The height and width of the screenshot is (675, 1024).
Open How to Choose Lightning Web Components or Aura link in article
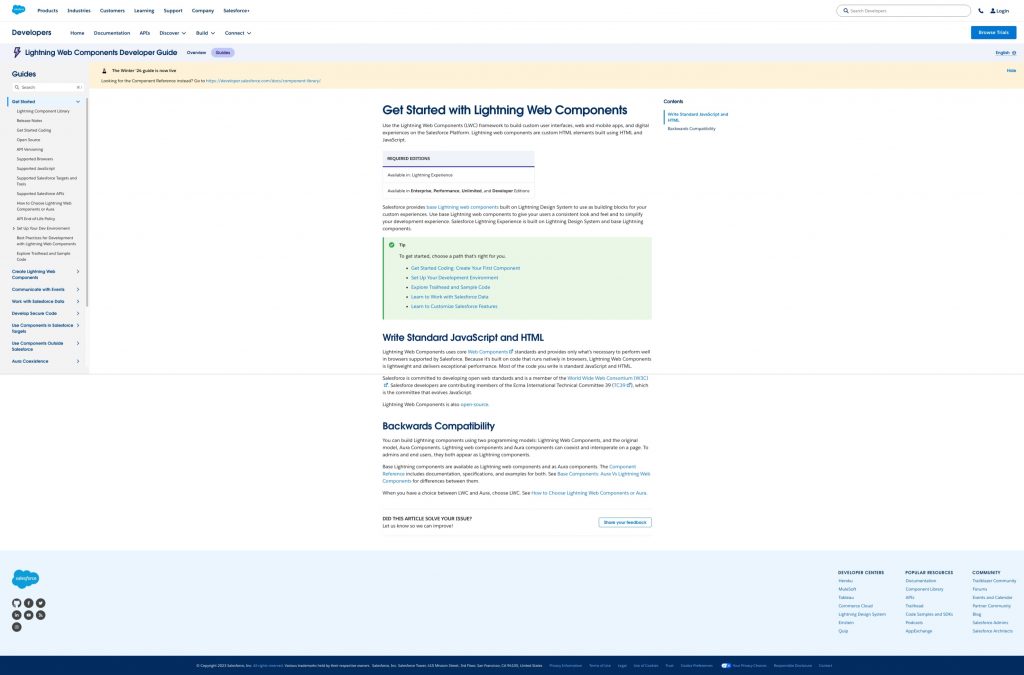point(589,493)
